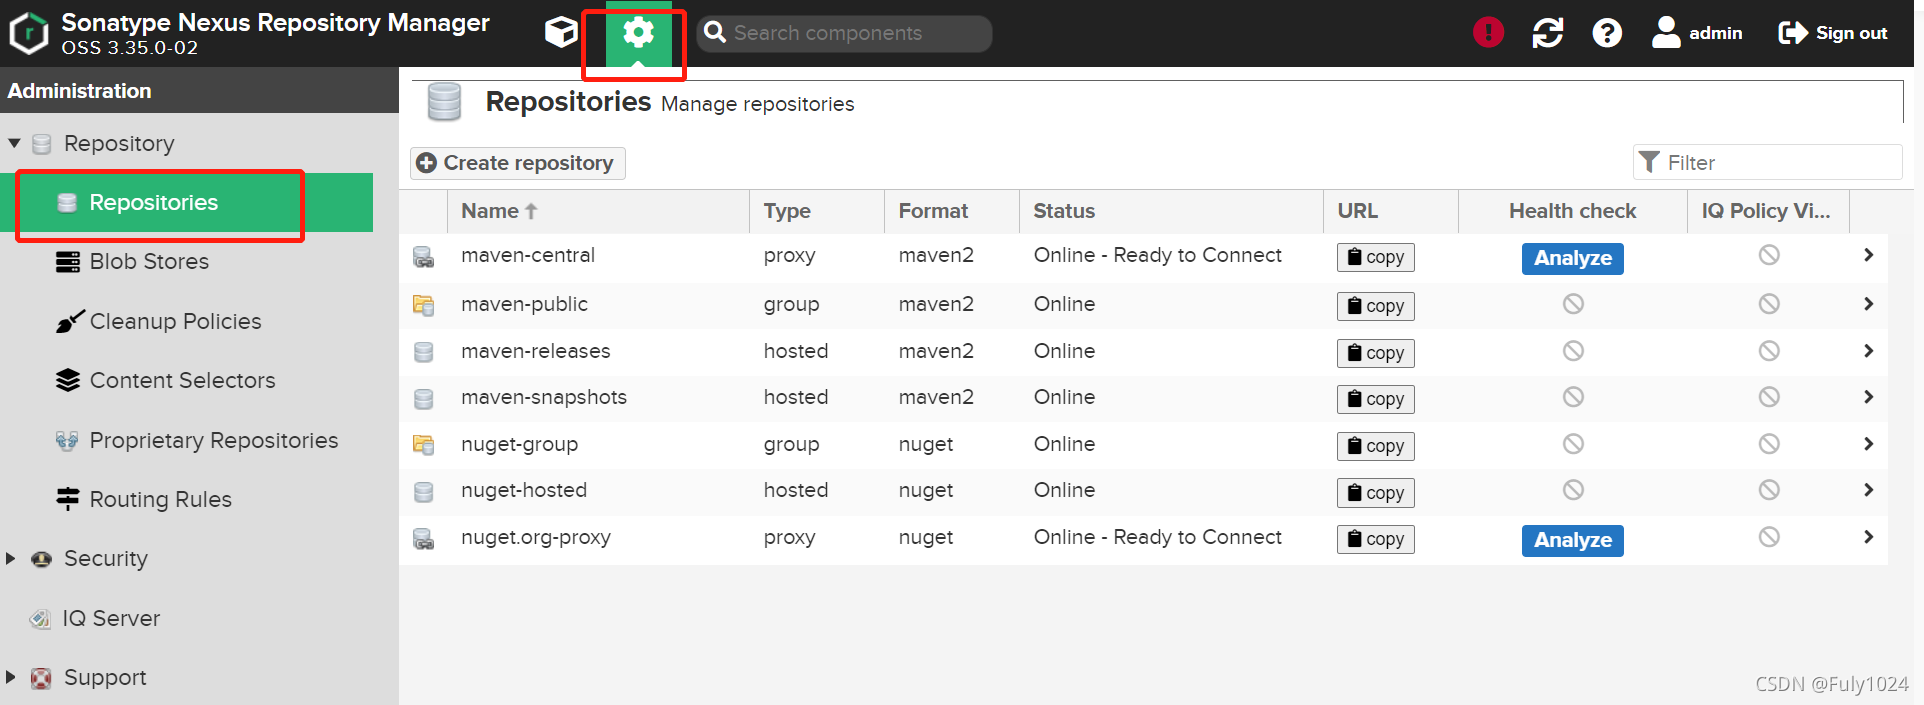Click the Routing Rules signpost icon

68,499
